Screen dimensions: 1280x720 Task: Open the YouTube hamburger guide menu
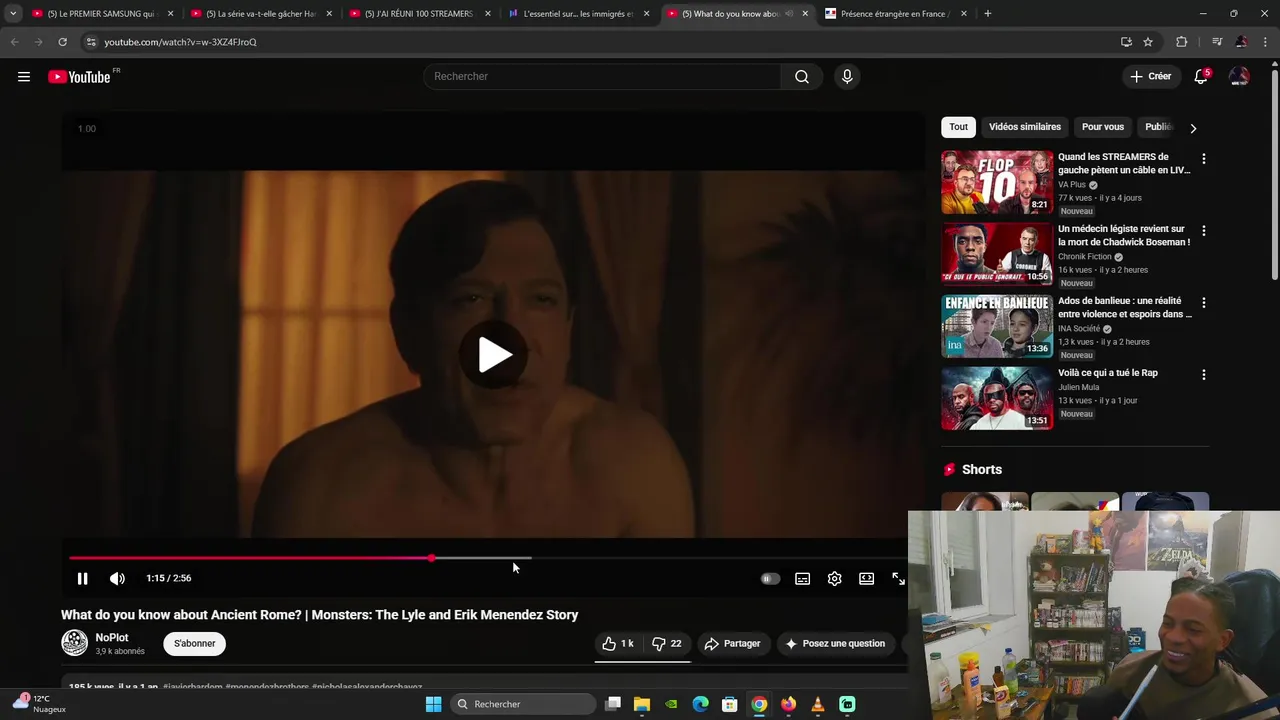[24, 77]
